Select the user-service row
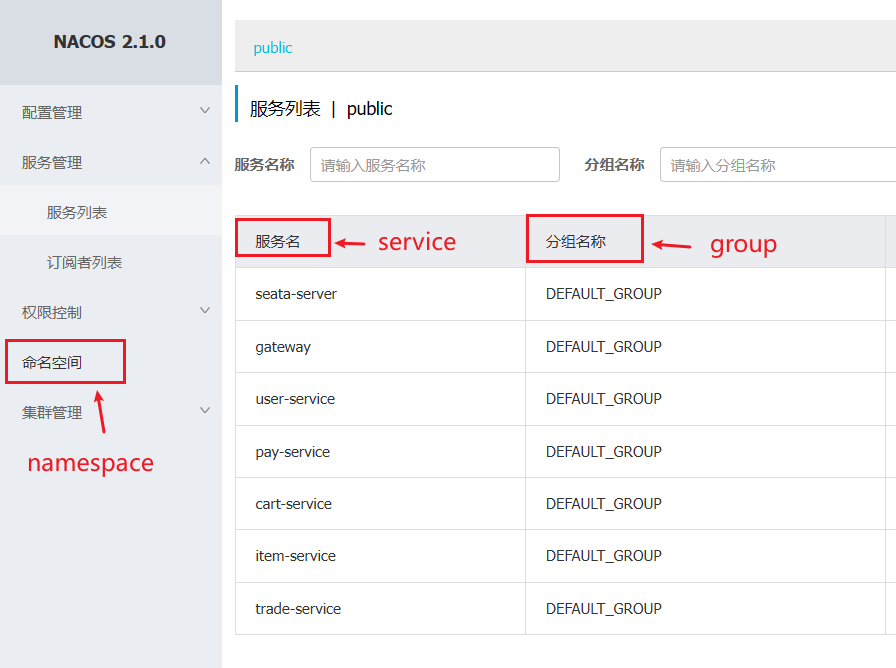This screenshot has width=896, height=668. [295, 399]
